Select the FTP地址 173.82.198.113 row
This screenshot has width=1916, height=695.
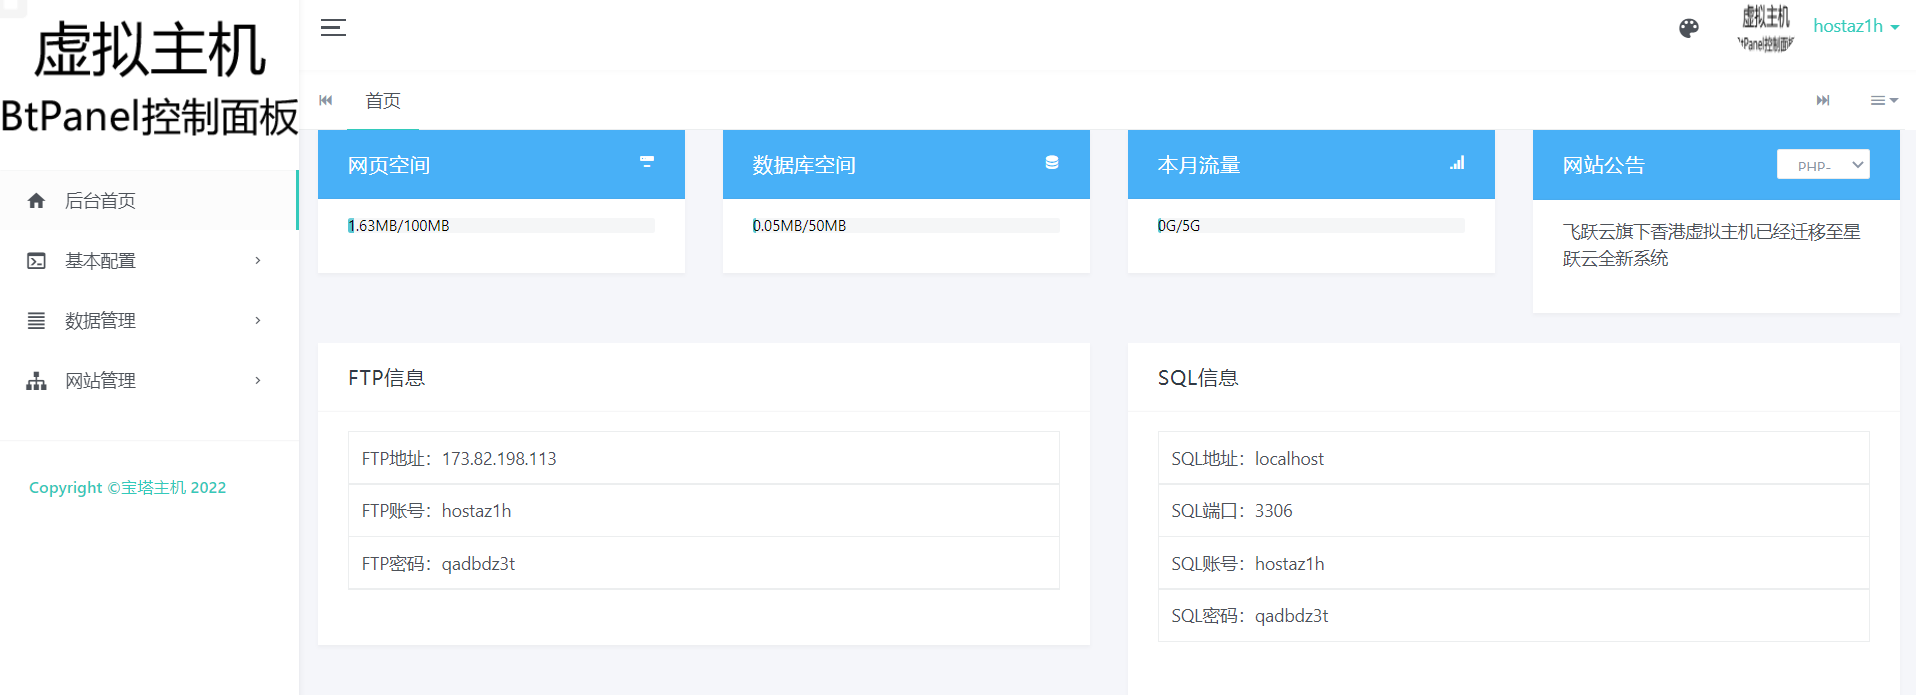(x=704, y=458)
